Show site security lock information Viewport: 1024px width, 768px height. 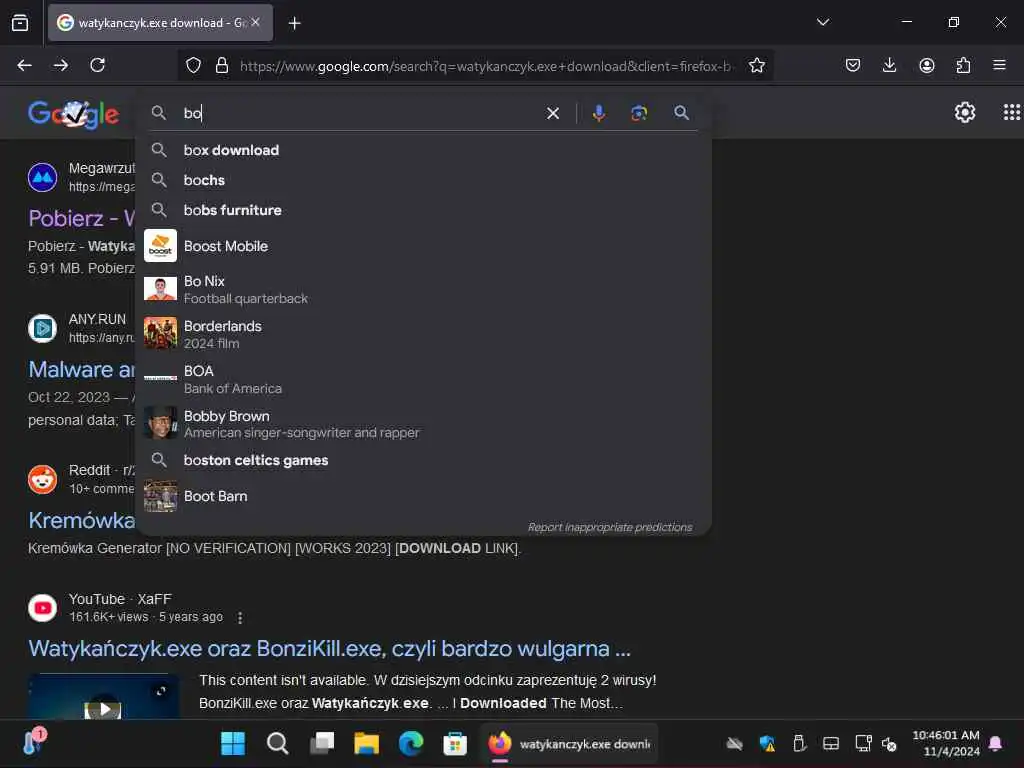coord(222,65)
